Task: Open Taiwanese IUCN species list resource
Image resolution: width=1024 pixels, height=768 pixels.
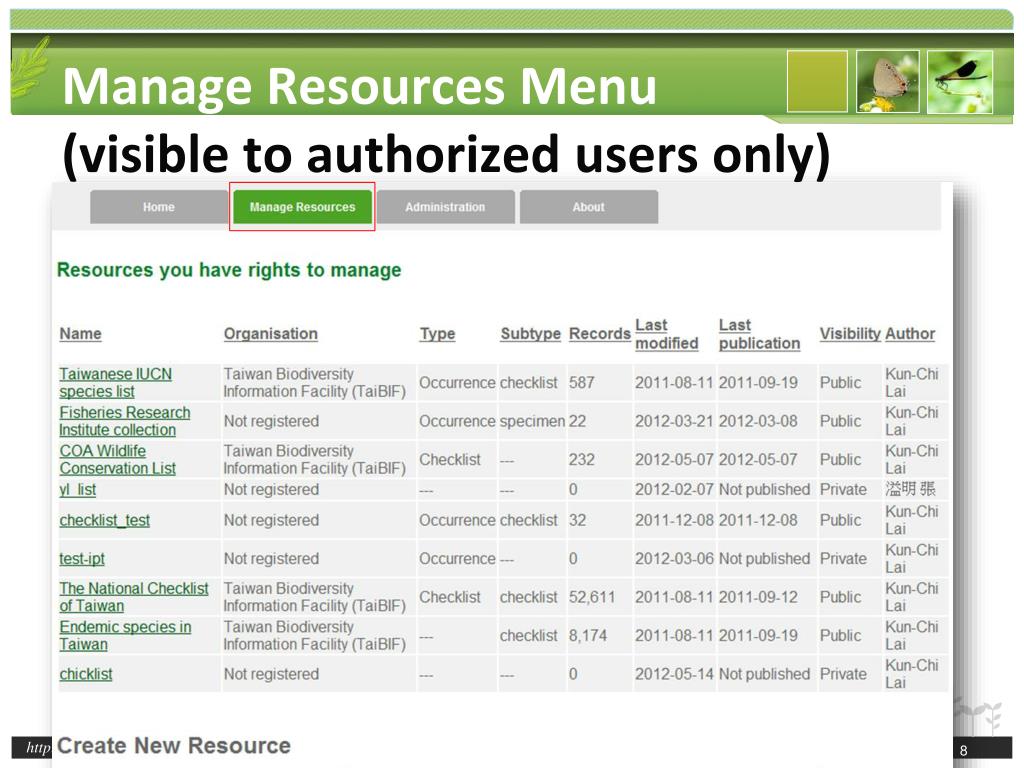Action: coord(116,383)
